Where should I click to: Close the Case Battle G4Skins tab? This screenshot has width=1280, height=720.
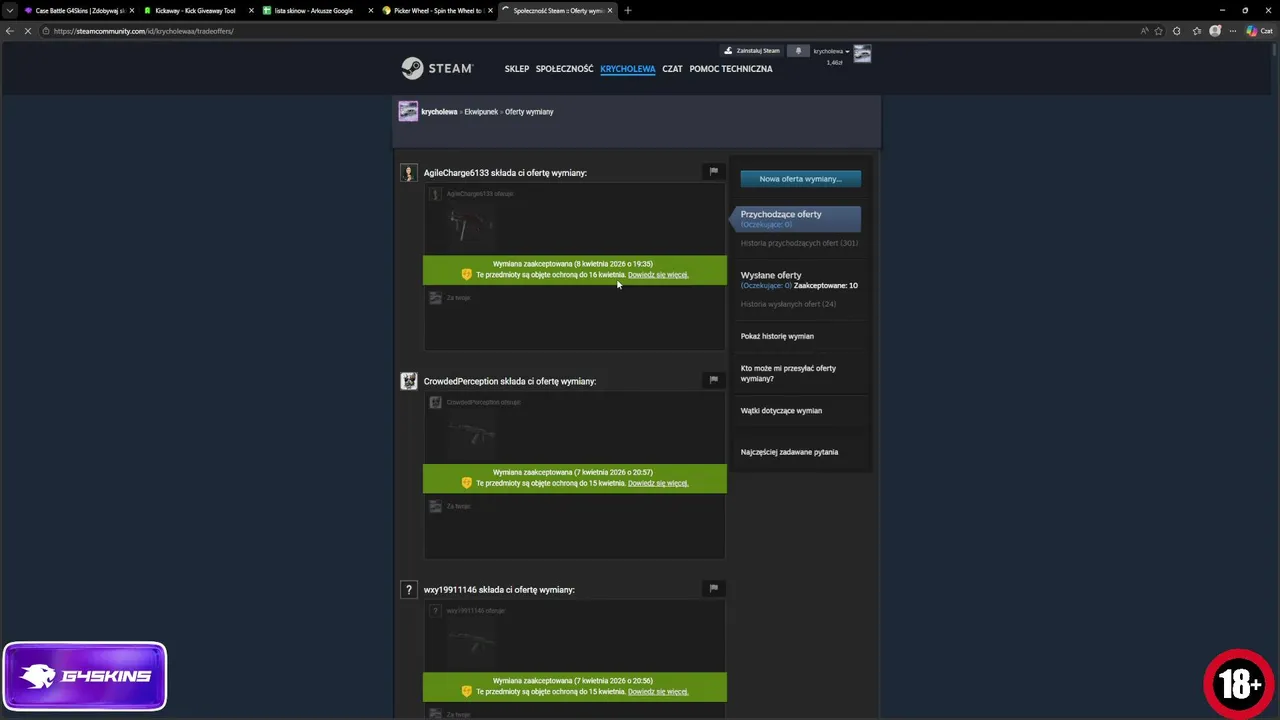pos(132,10)
